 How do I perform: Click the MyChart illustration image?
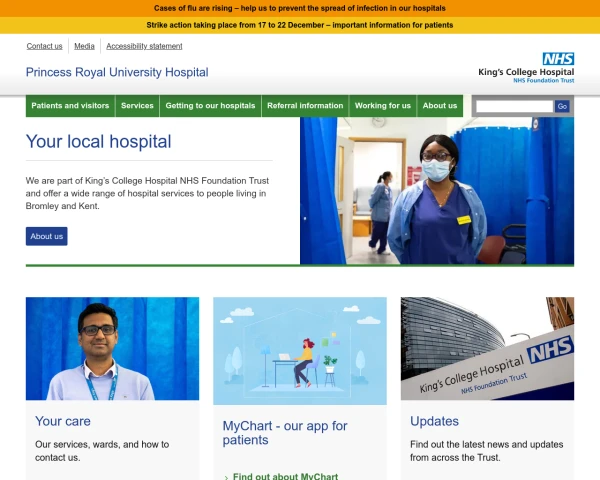click(300, 351)
